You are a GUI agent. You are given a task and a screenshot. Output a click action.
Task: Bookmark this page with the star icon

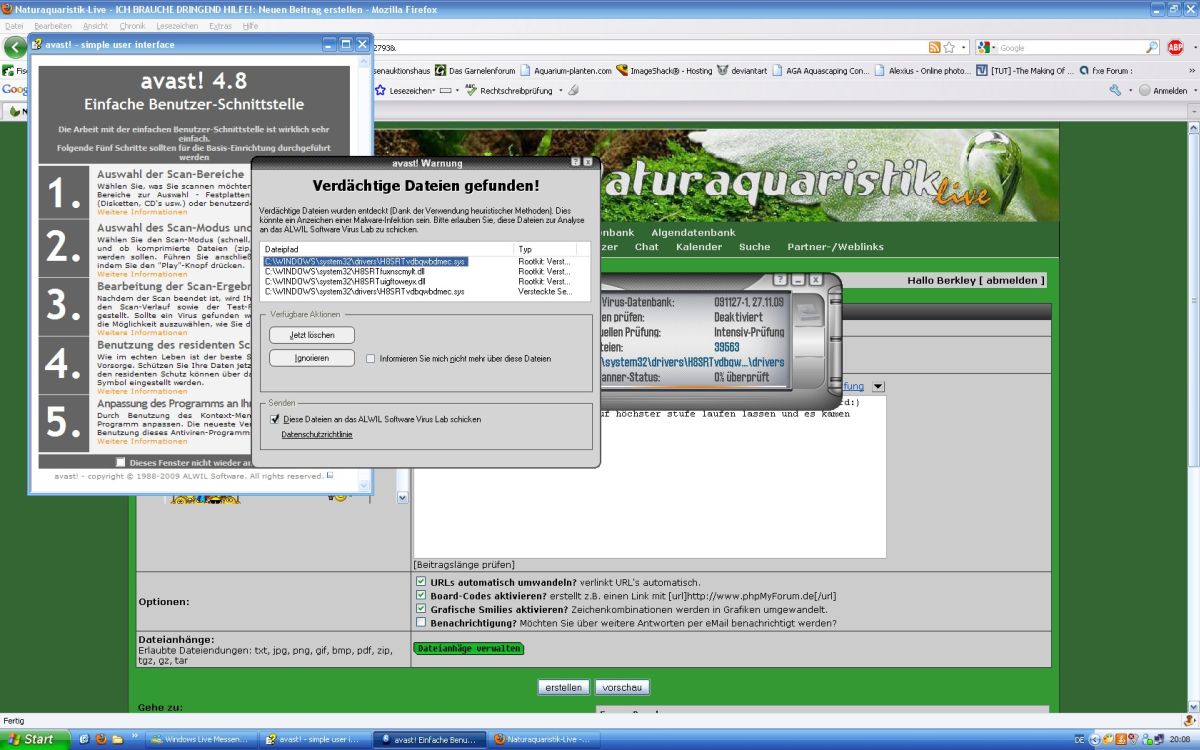point(948,47)
